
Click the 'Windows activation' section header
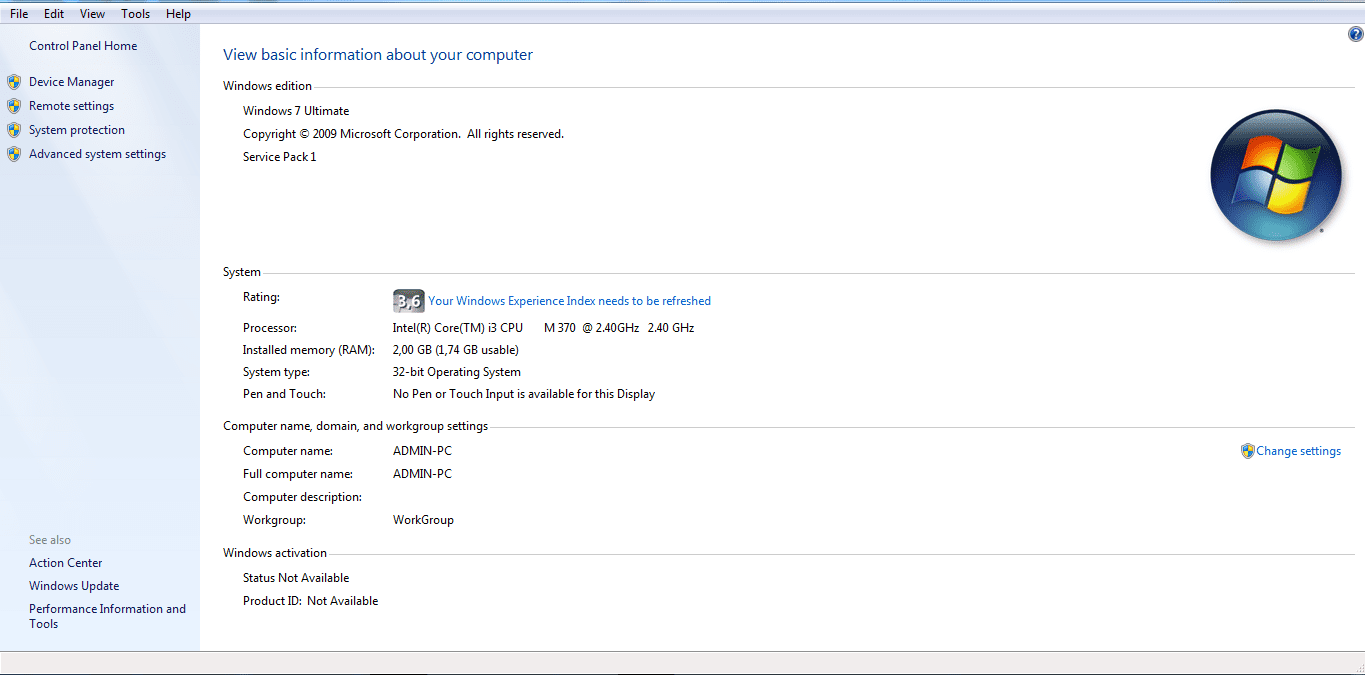tap(275, 553)
